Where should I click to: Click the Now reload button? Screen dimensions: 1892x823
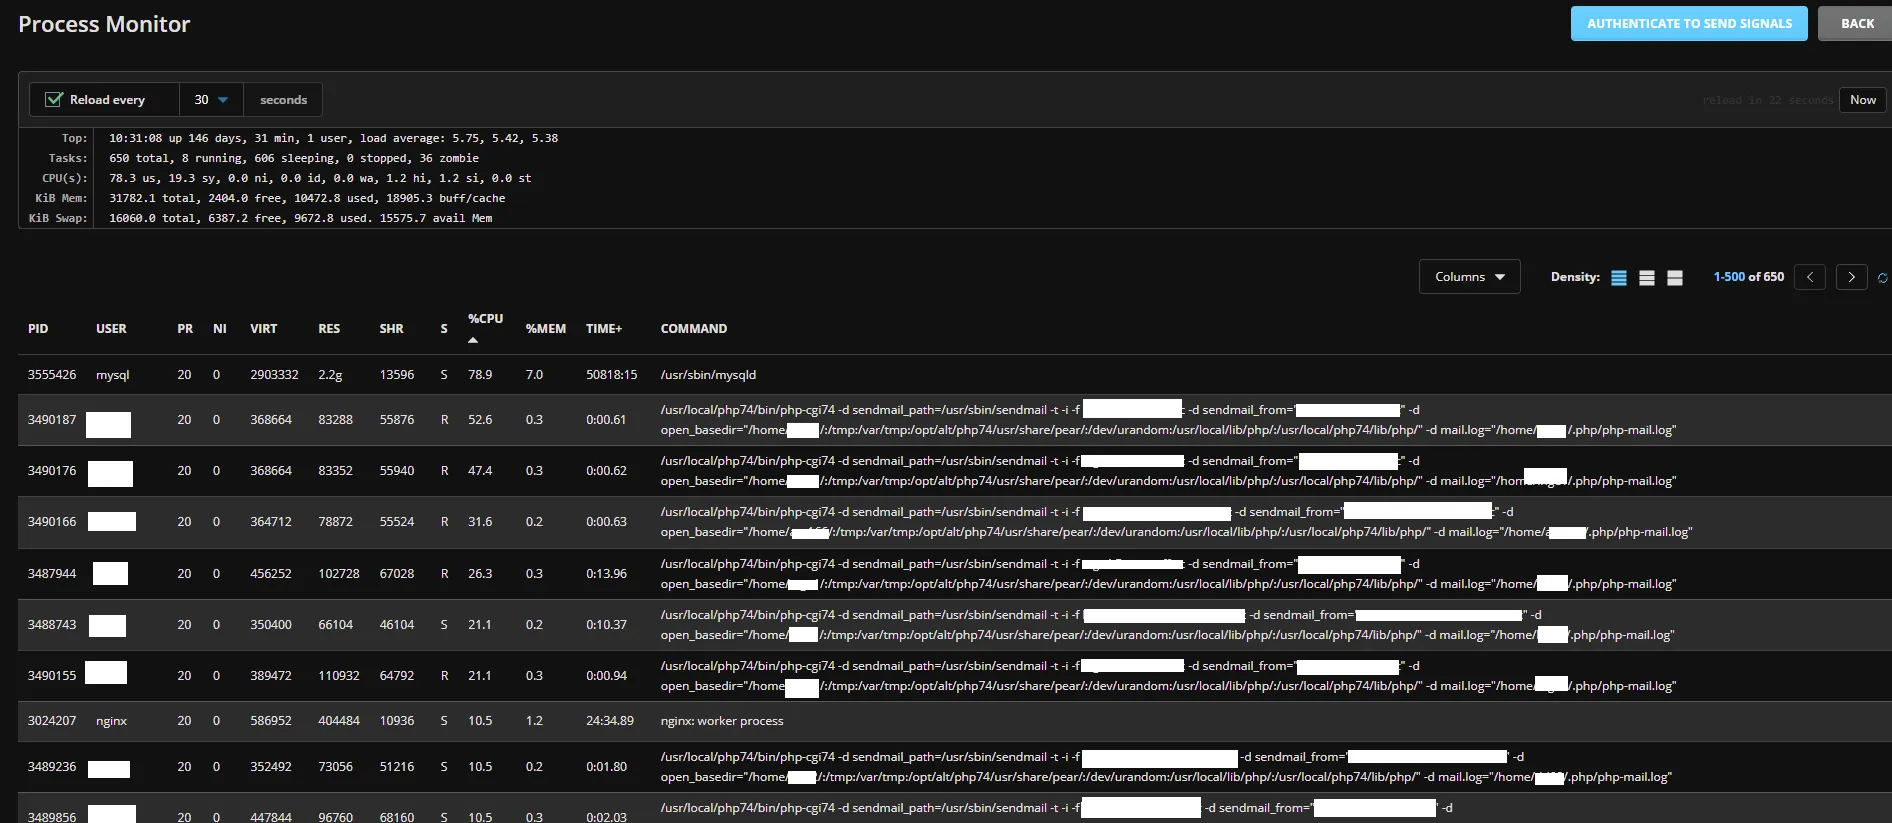[x=1863, y=100]
